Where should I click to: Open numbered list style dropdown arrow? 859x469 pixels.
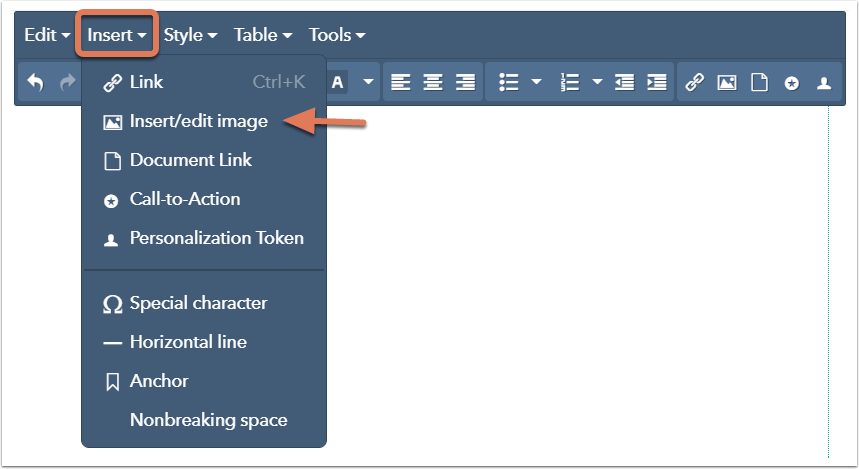[597, 82]
